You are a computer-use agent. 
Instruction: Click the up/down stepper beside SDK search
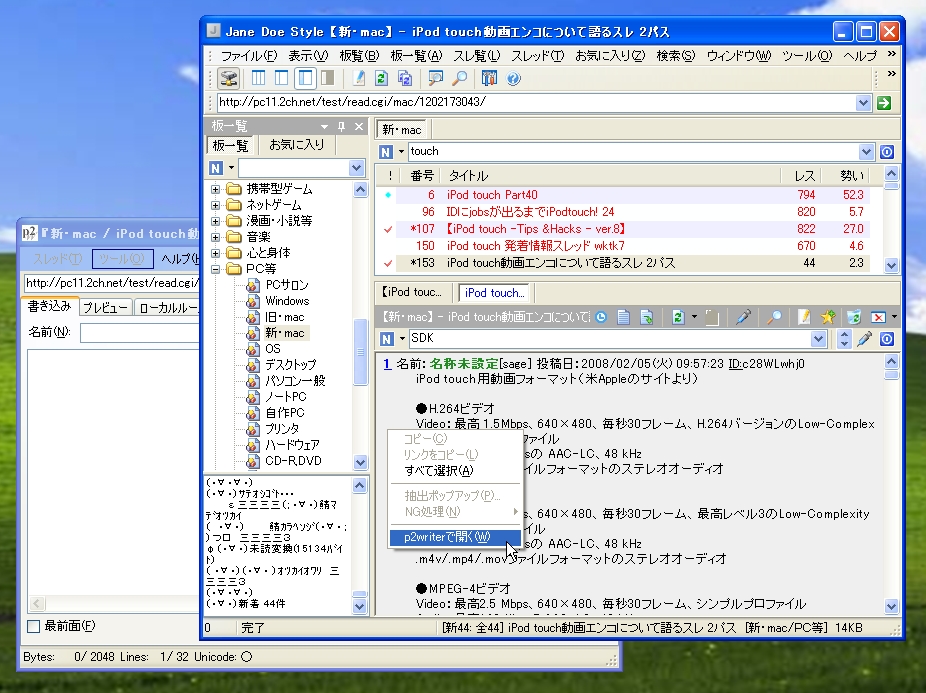pyautogui.click(x=844, y=339)
